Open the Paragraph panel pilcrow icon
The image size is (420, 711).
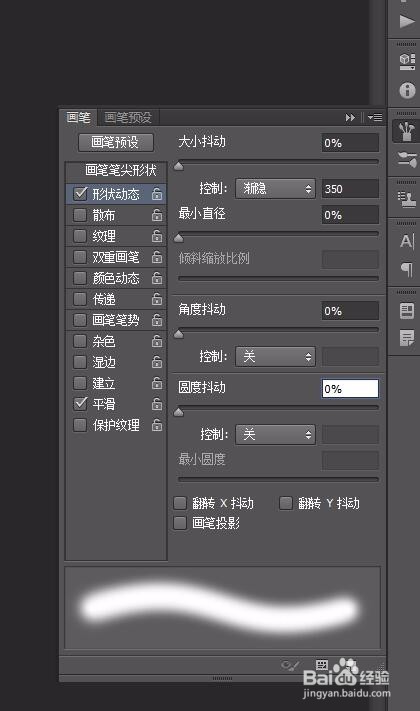point(407,269)
